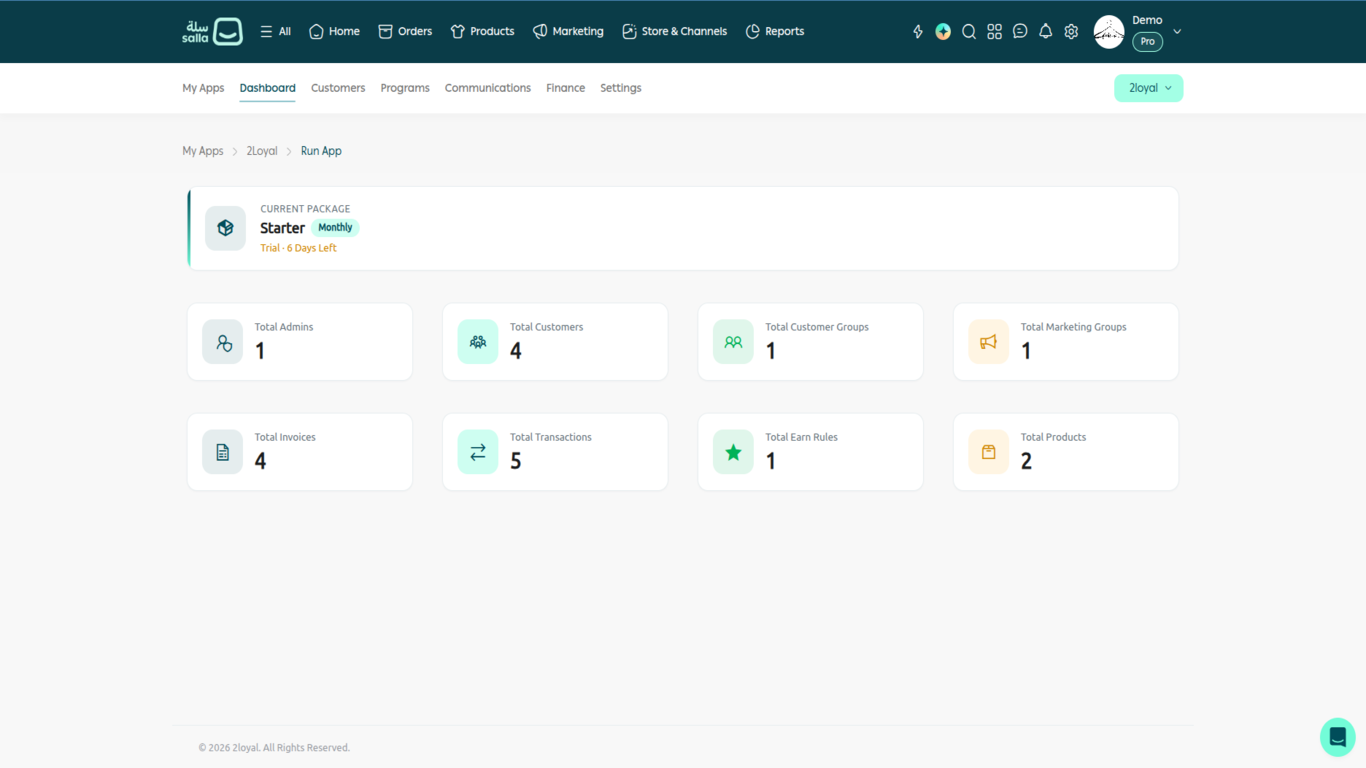The image size is (1366, 768).
Task: Open the search magnifier icon
Action: point(969,32)
